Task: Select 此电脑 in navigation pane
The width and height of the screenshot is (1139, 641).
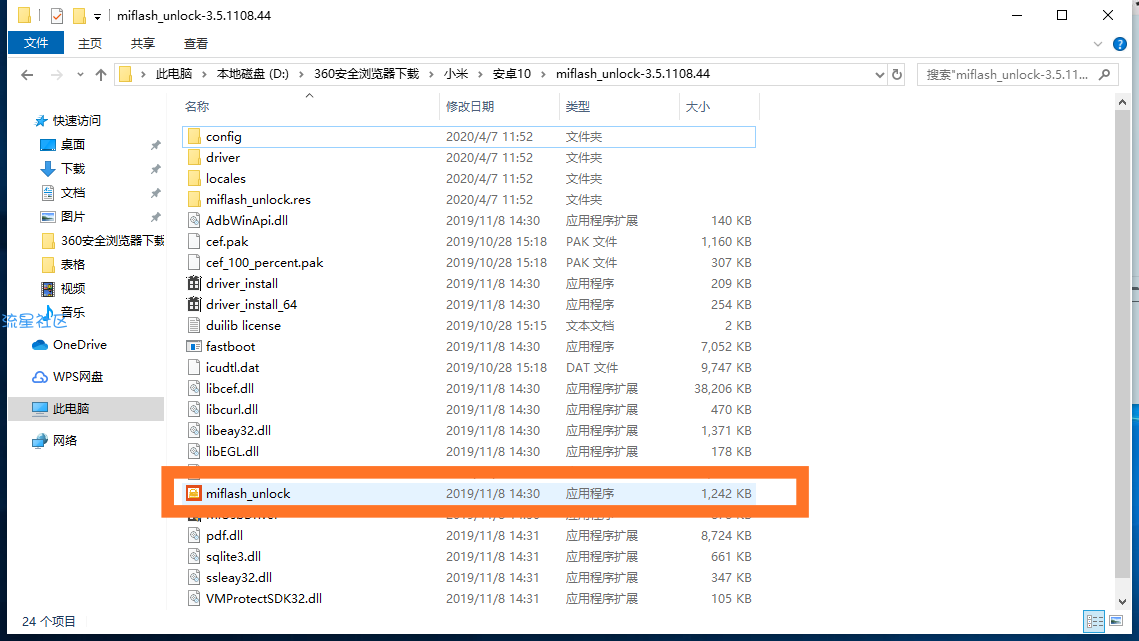Action: coord(86,408)
